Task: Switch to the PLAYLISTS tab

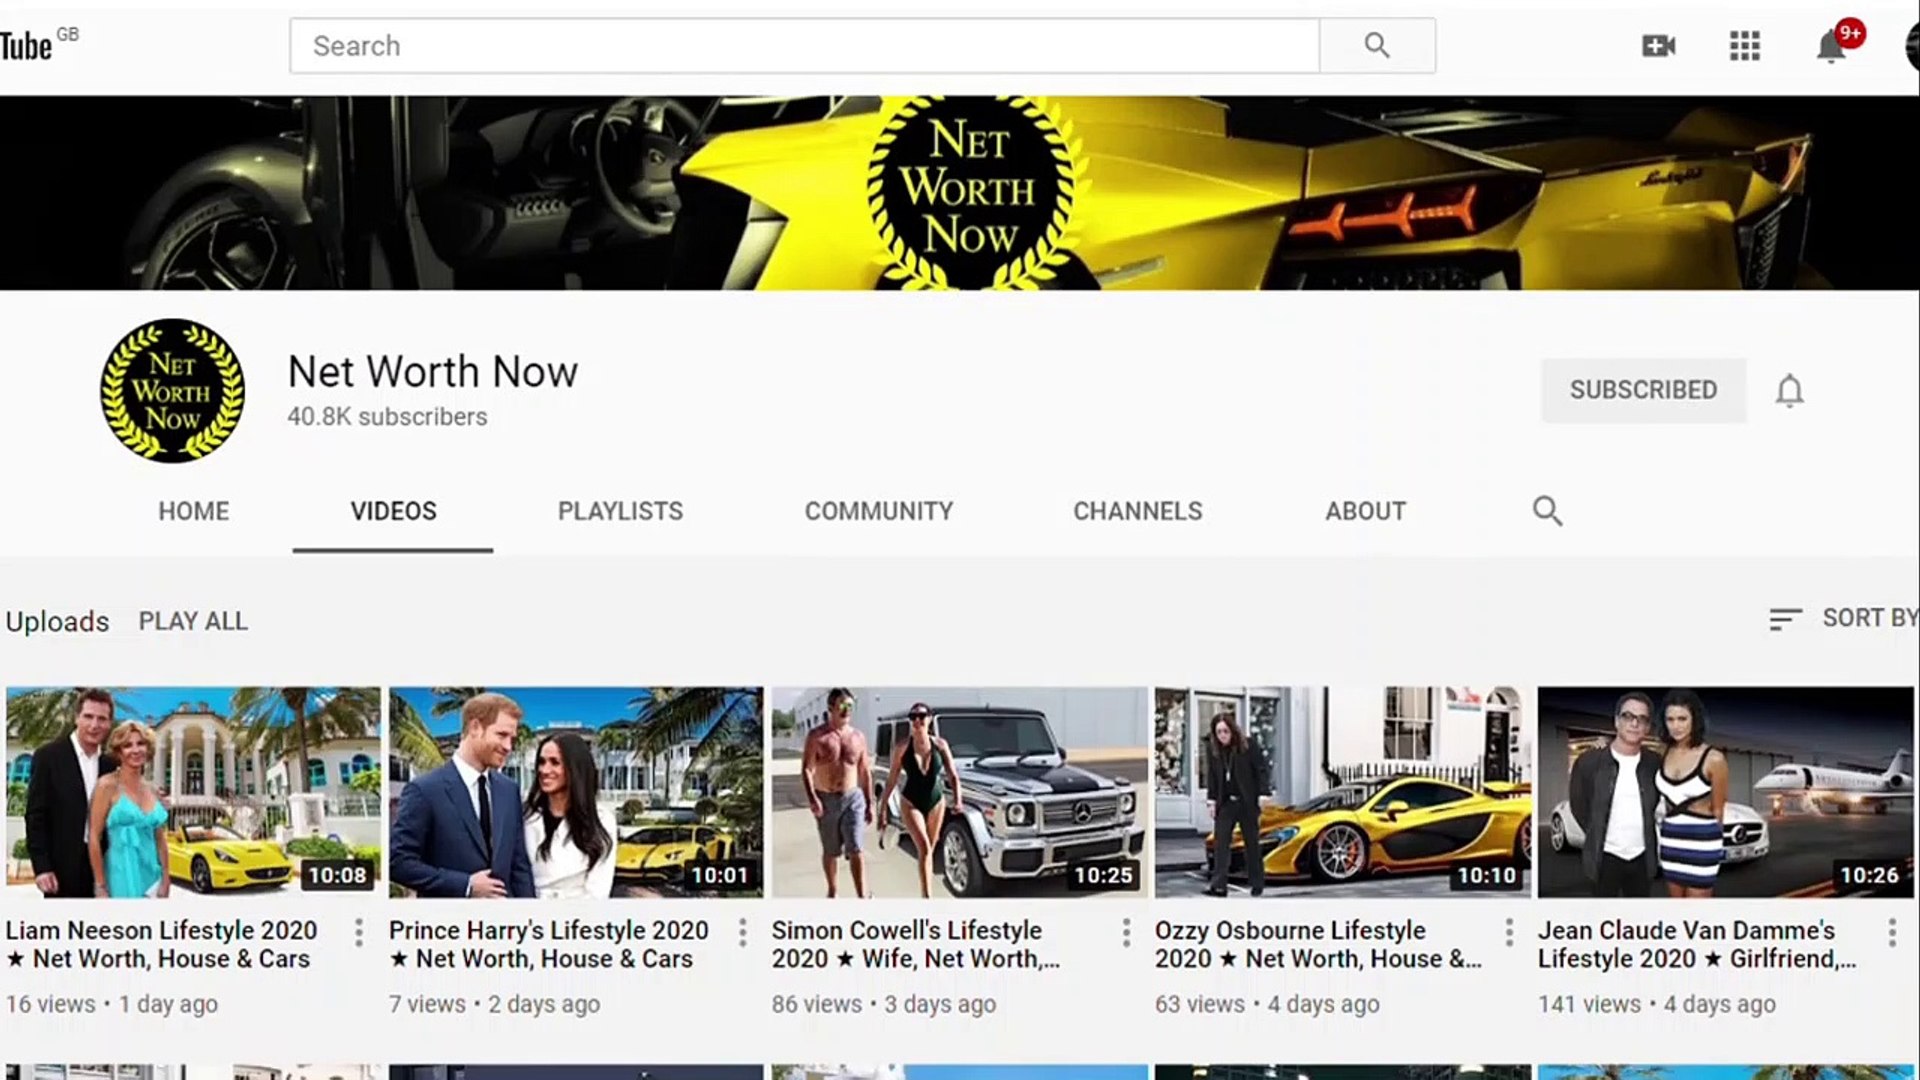Action: pos(619,511)
